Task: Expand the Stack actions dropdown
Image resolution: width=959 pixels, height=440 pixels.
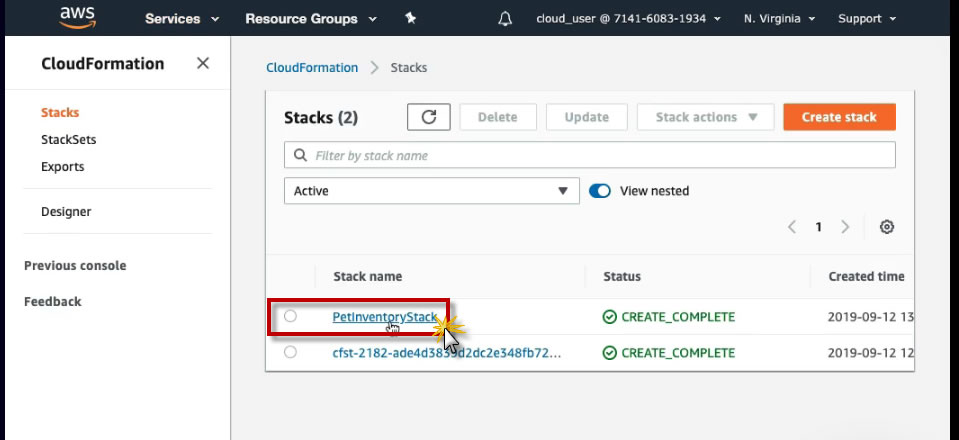Action: (x=705, y=117)
